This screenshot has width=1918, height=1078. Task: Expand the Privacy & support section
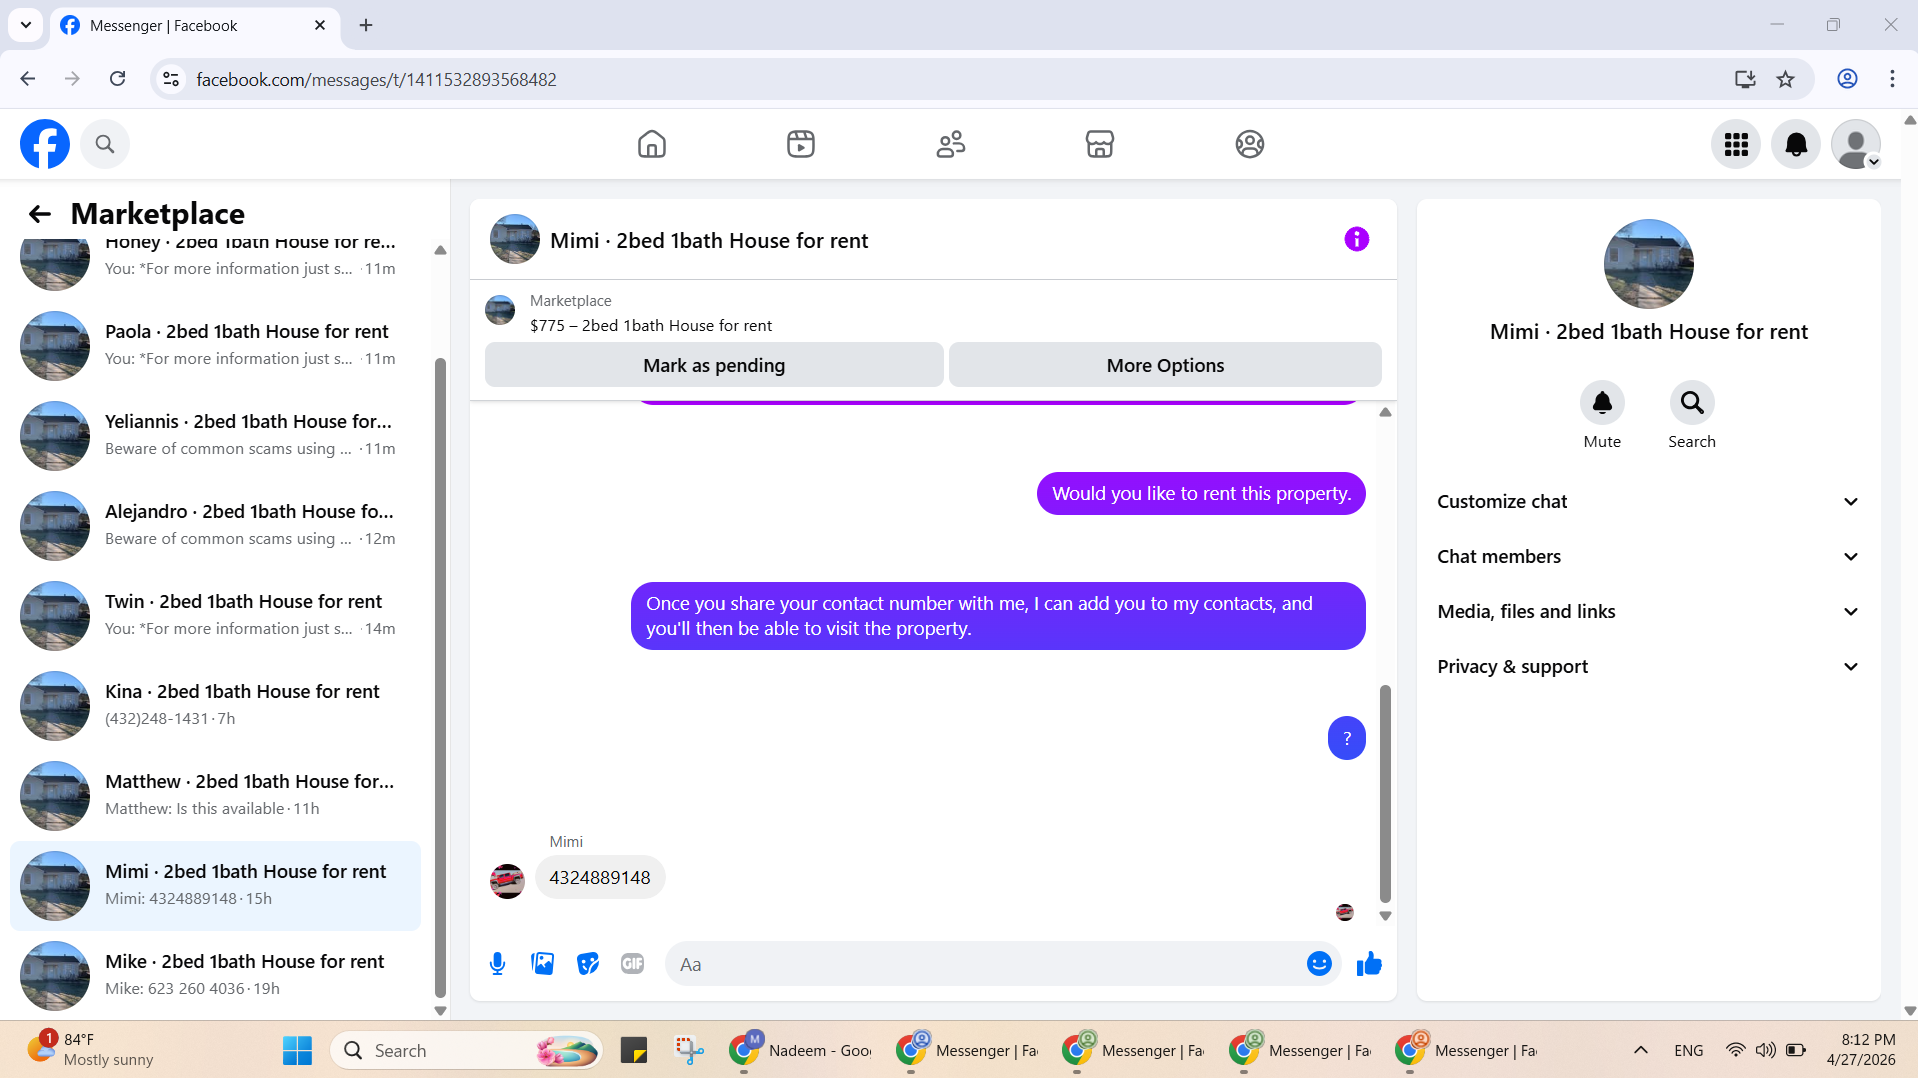[x=1649, y=667]
